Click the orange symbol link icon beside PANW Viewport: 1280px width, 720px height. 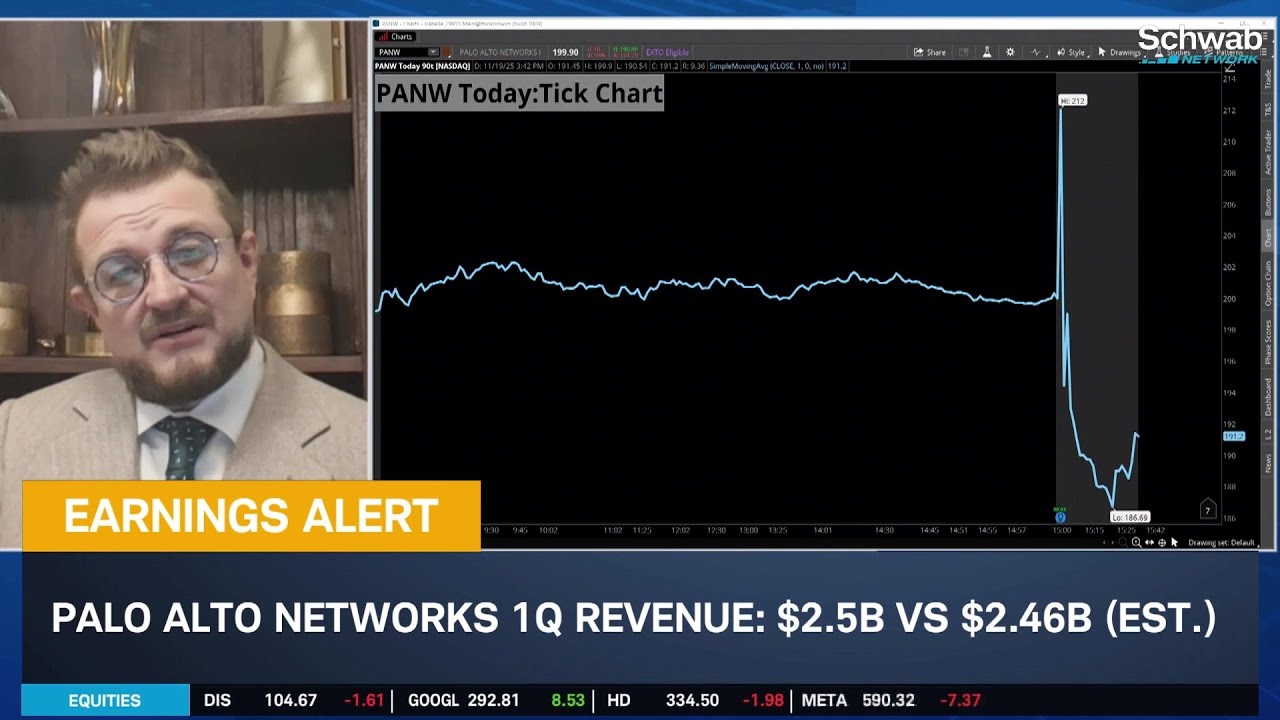(447, 52)
